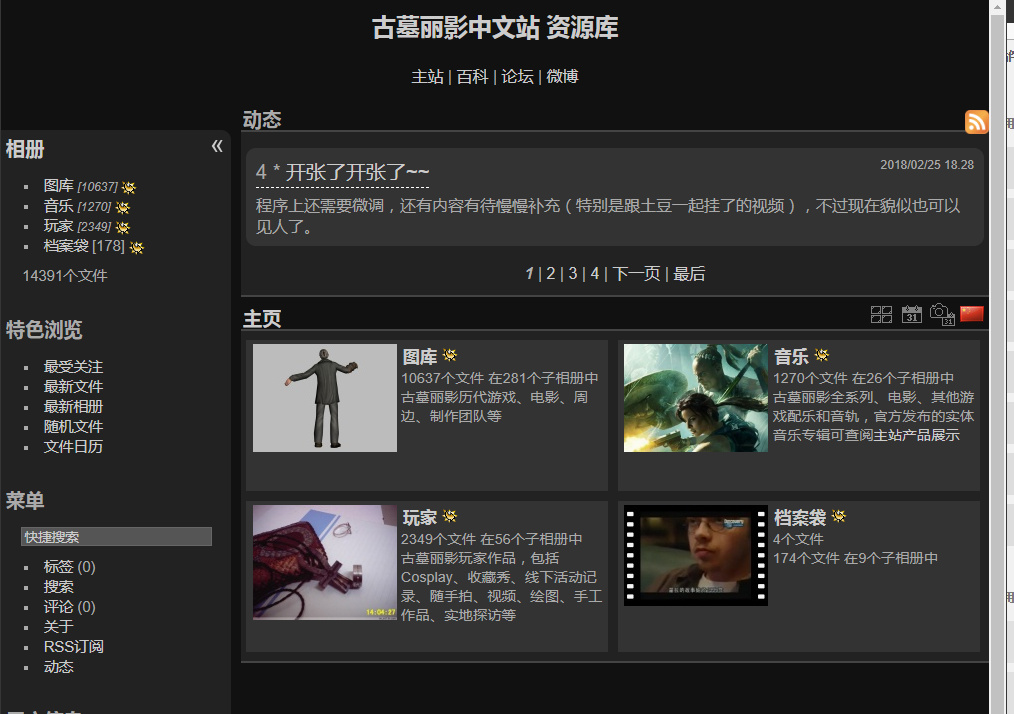Open the calendar view icon
1014x714 pixels.
(912, 314)
